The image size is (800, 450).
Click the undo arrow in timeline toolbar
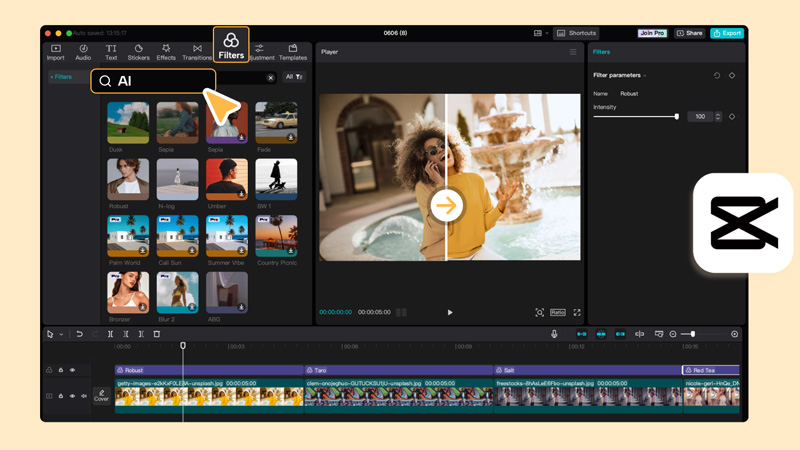(x=79, y=334)
